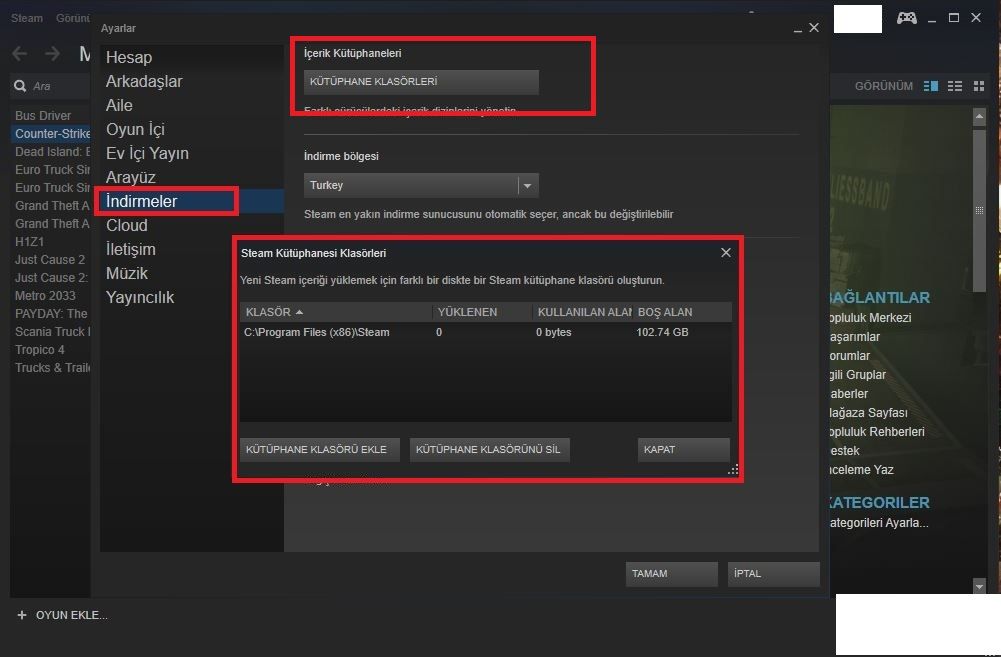
Task: Open Topluluk Merkezi link
Action: (871, 318)
